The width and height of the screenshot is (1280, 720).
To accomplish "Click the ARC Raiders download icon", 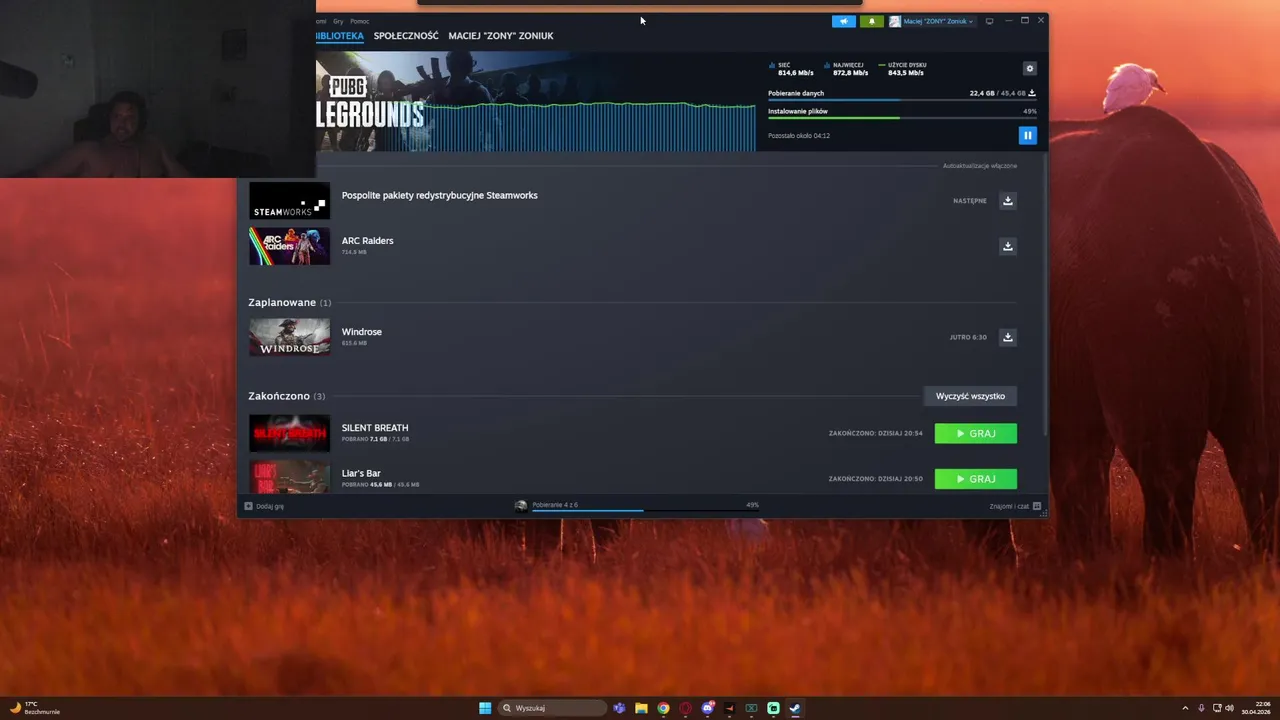I will [1008, 246].
